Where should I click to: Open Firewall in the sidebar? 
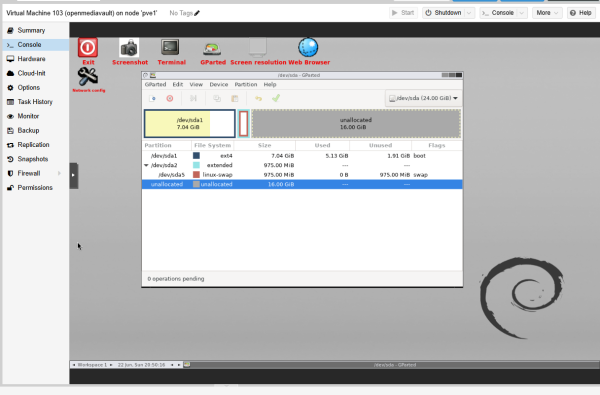(x=36, y=173)
